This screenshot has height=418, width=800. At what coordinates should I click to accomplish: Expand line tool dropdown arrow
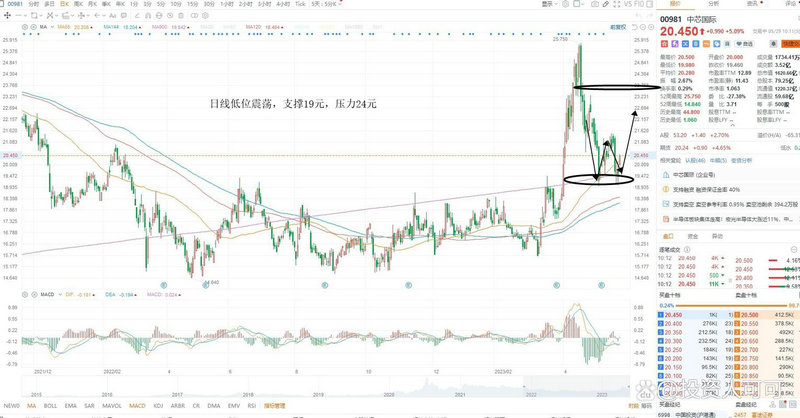click(x=25, y=16)
